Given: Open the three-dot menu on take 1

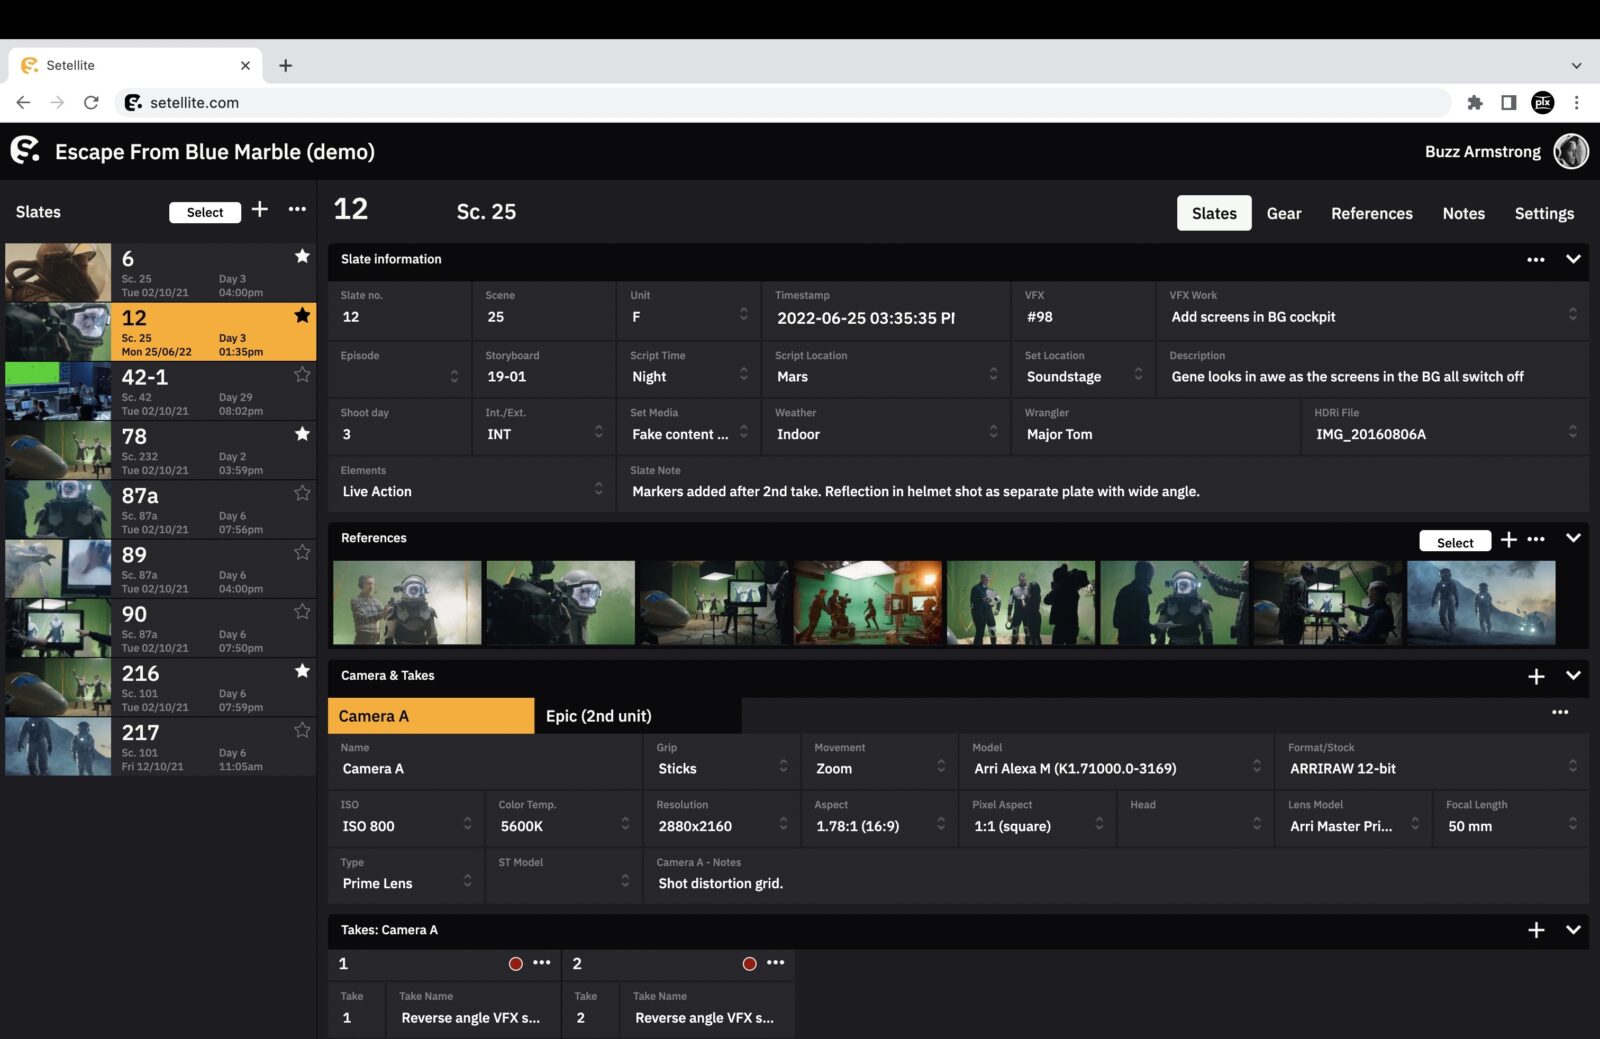Looking at the screenshot, I should pyautogui.click(x=542, y=963).
